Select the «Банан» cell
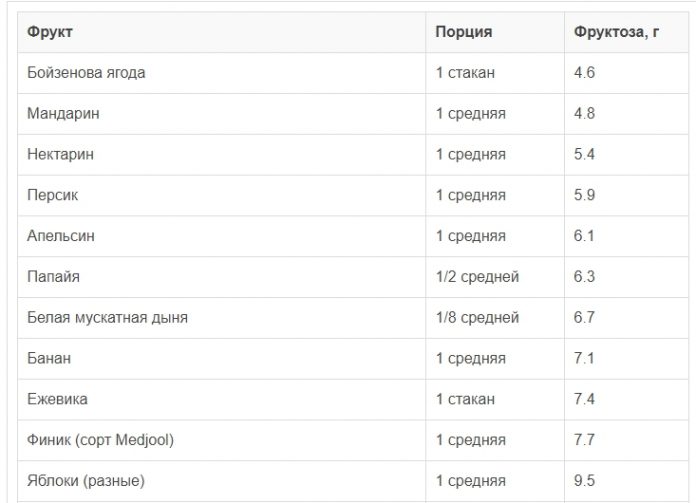Image resolution: width=696 pixels, height=503 pixels. pos(50,358)
